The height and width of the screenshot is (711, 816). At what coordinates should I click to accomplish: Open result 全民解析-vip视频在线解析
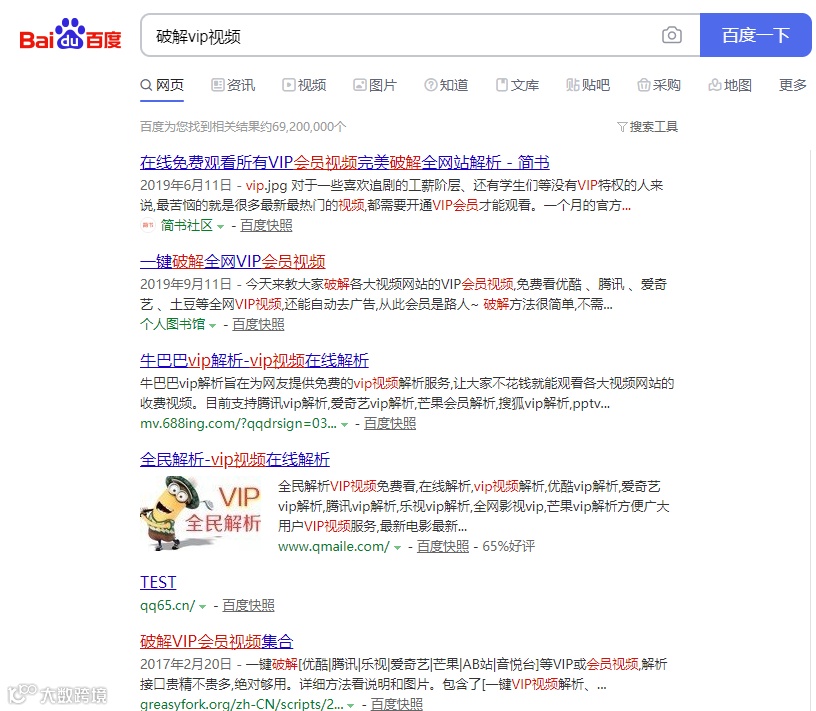pos(235,460)
